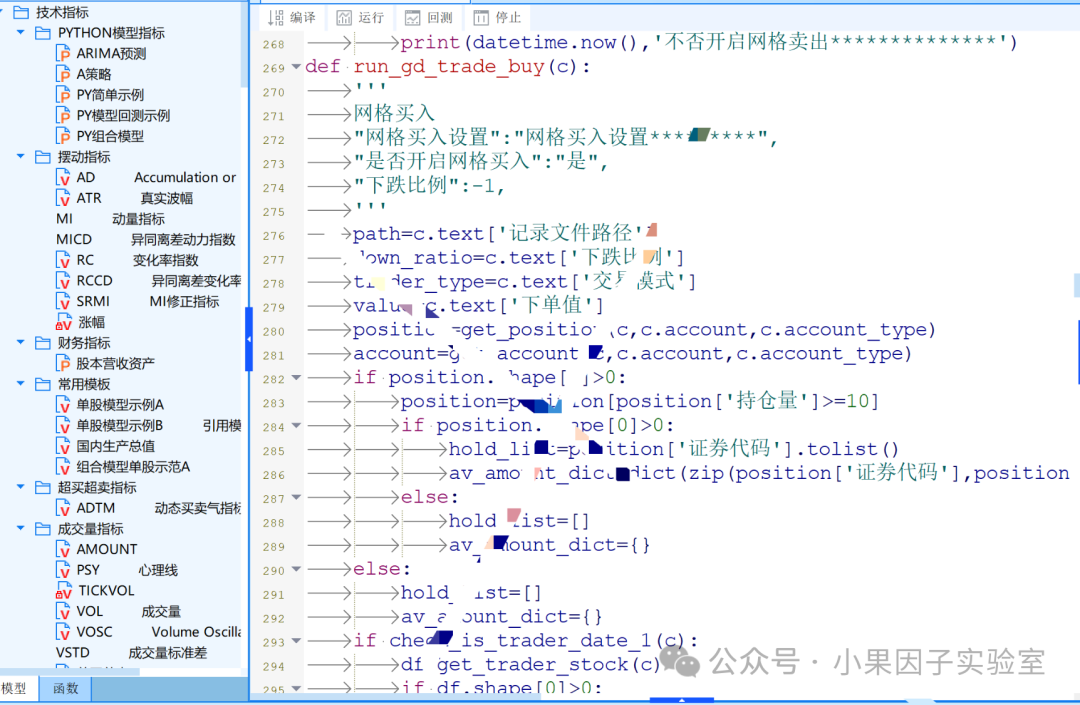Click the sidebar collapse arrow handle
The height and width of the screenshot is (705, 1080).
[x=249, y=339]
